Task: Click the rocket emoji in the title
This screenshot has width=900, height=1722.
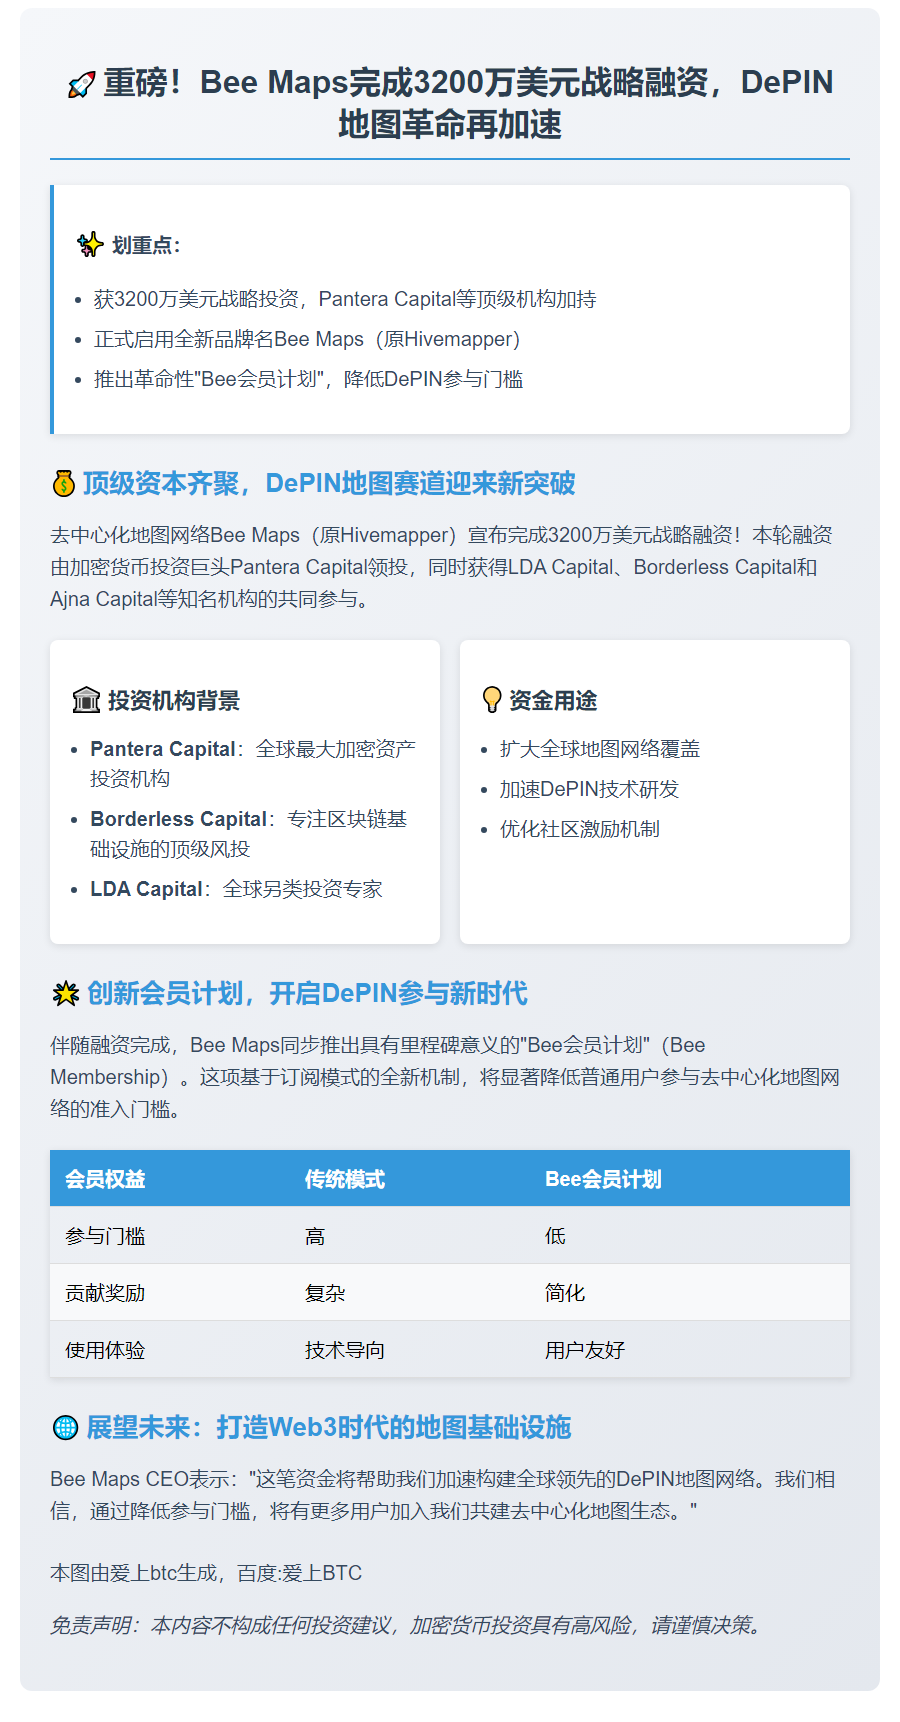Action: pos(81,85)
